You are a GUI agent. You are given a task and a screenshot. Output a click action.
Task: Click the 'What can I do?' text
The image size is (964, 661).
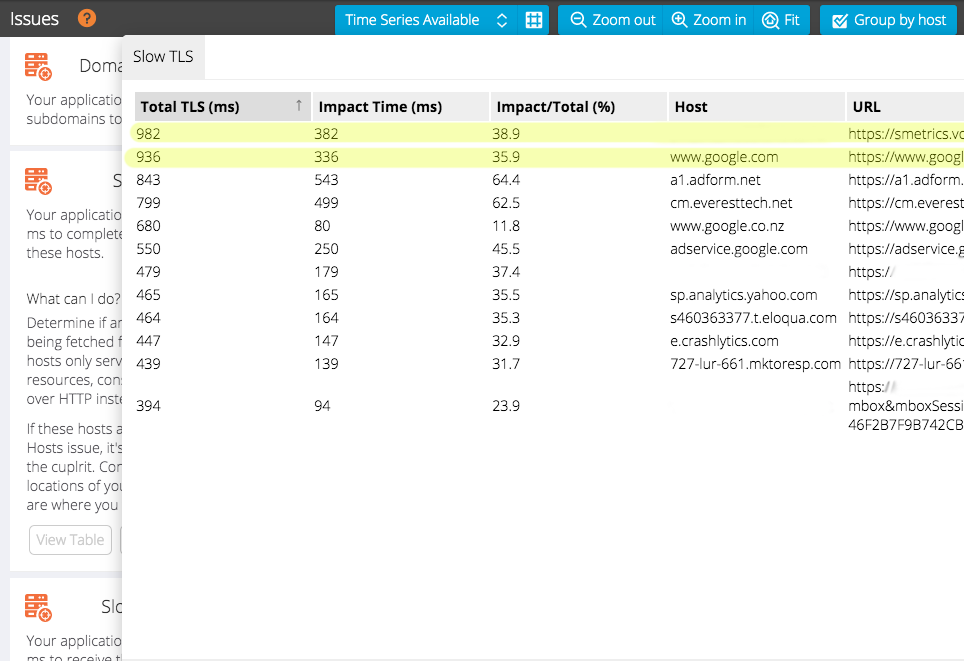pyautogui.click(x=74, y=299)
